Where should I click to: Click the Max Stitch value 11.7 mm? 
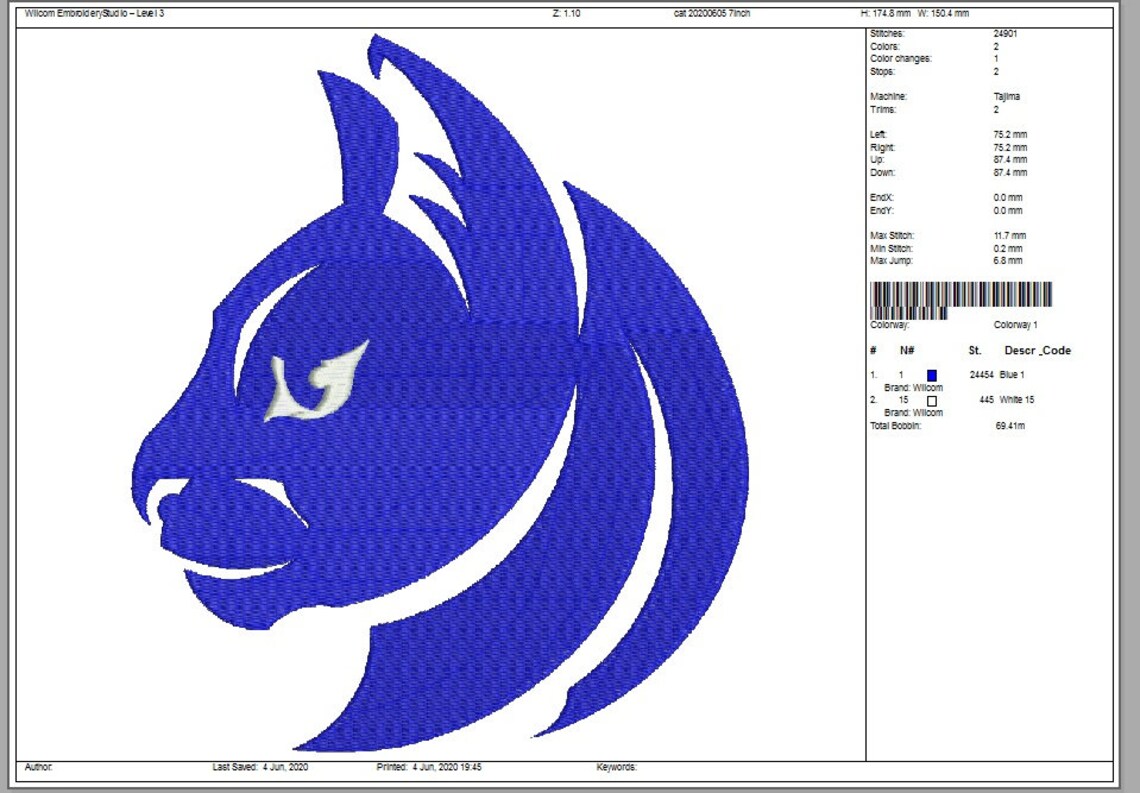point(1008,235)
